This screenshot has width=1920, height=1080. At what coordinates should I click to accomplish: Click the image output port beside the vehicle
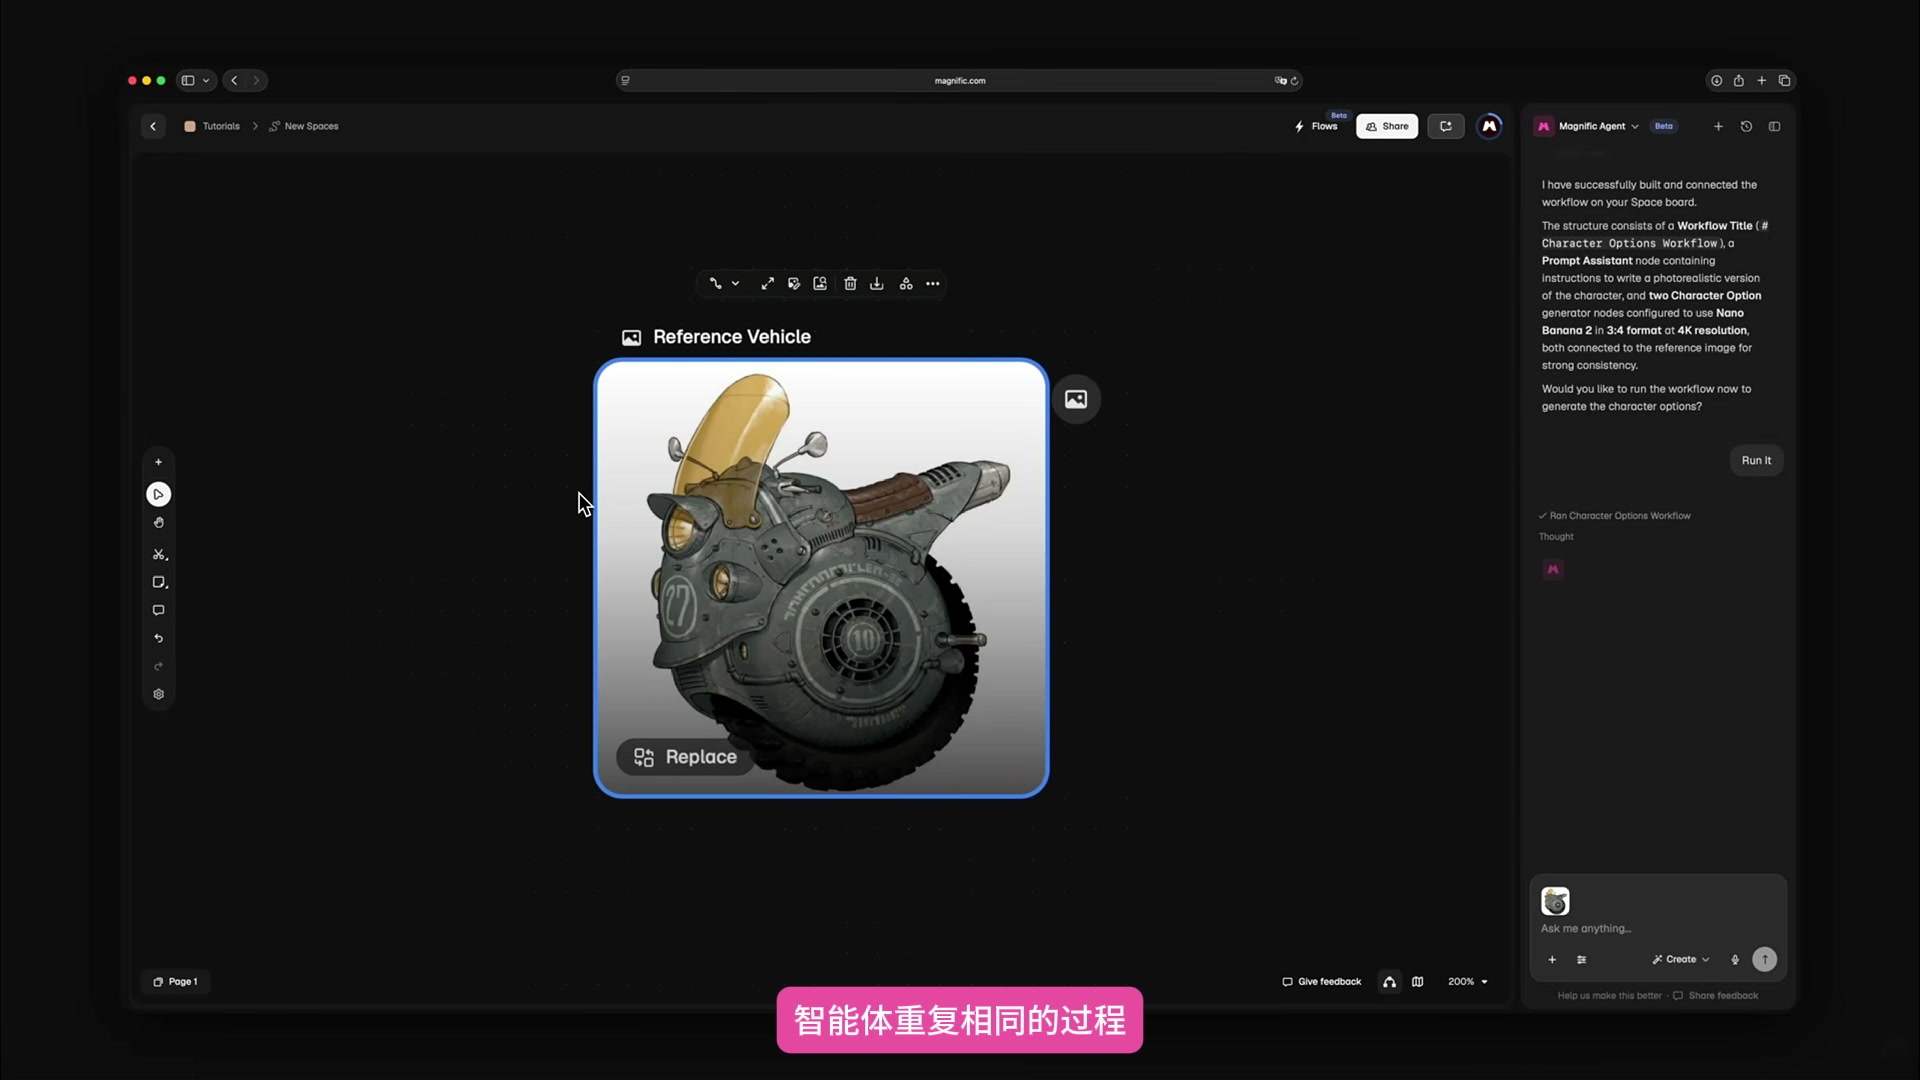[x=1076, y=399]
